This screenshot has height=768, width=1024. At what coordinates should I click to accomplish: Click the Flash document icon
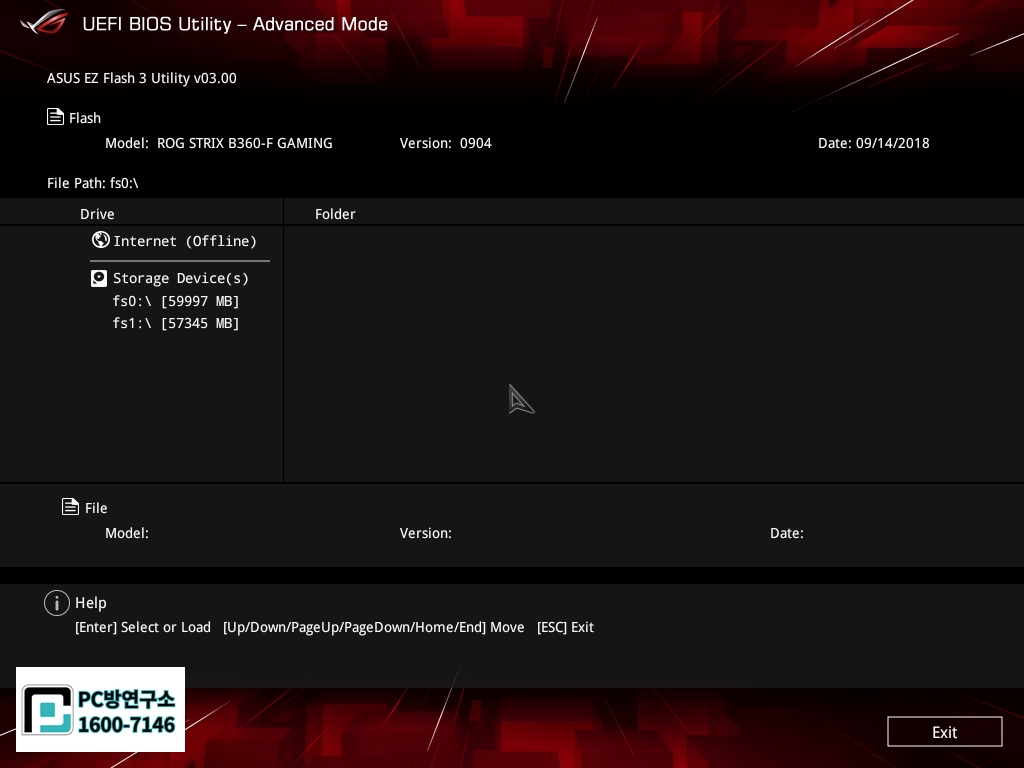[56, 117]
